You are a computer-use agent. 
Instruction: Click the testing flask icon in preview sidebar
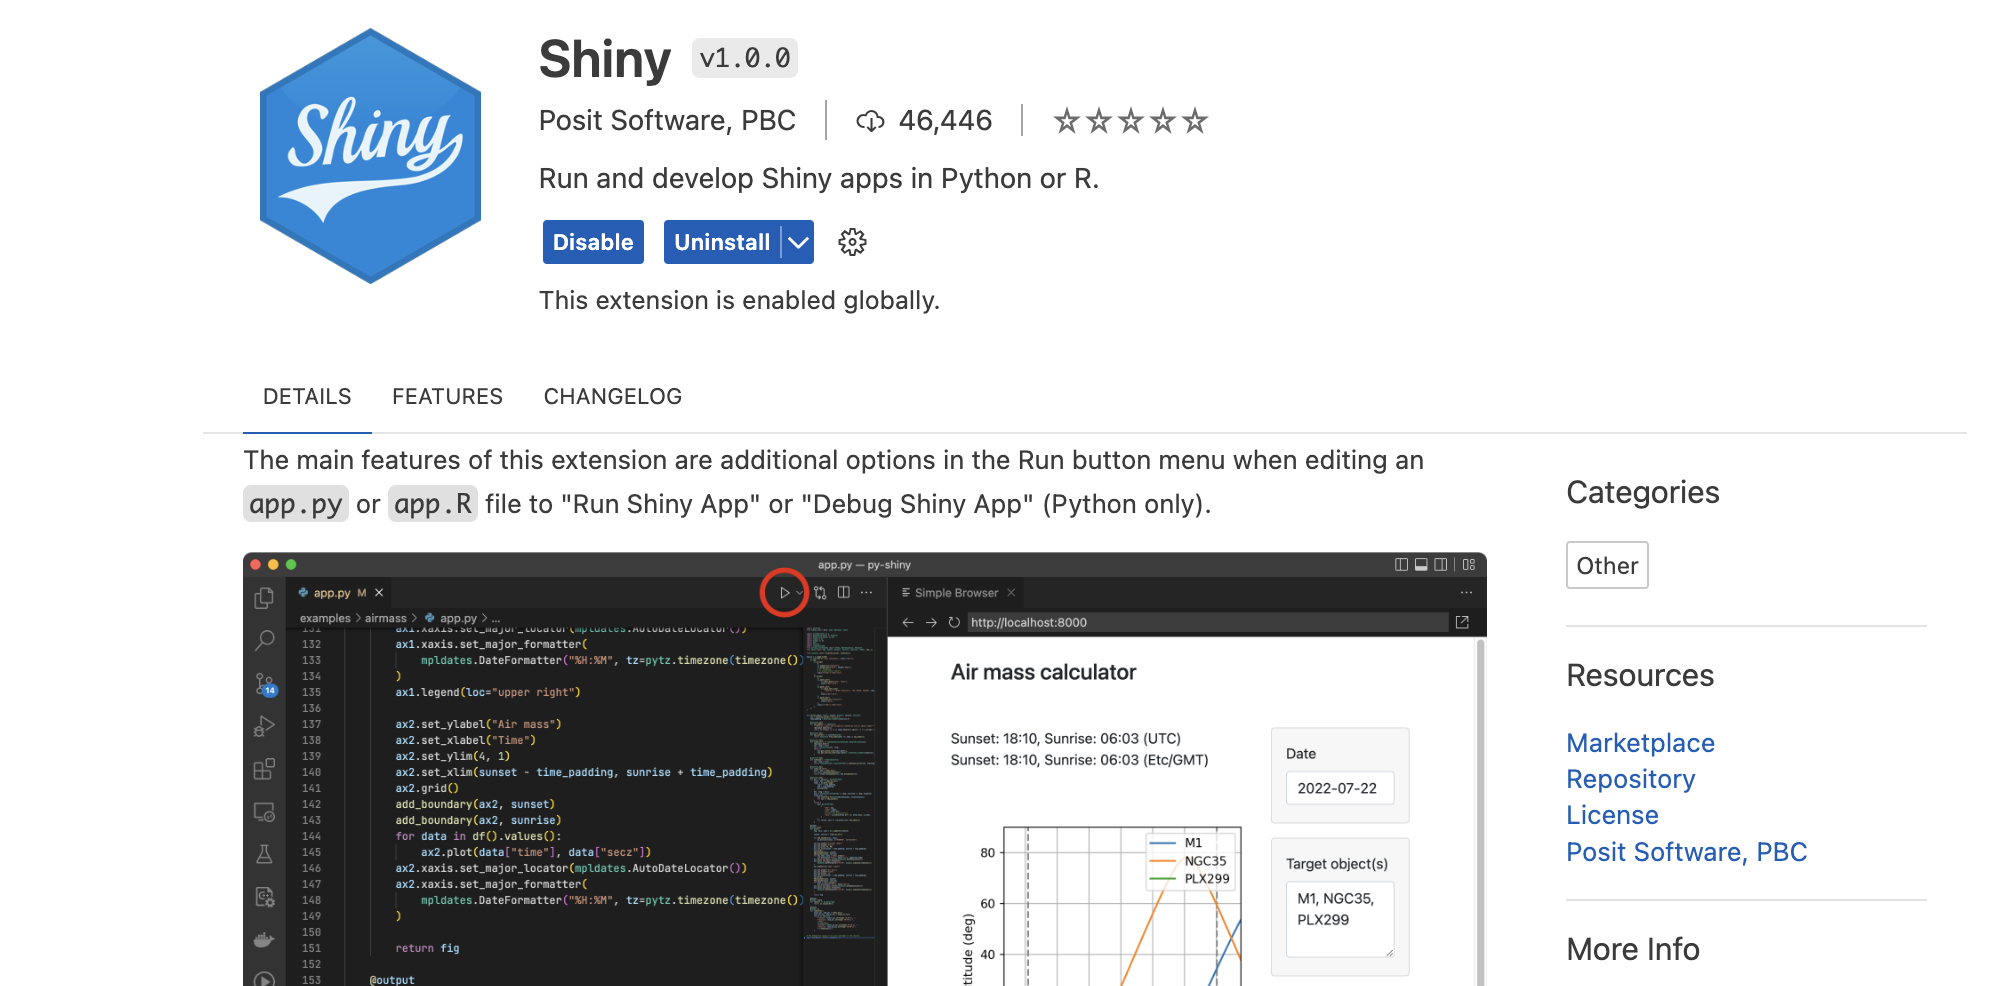(265, 854)
